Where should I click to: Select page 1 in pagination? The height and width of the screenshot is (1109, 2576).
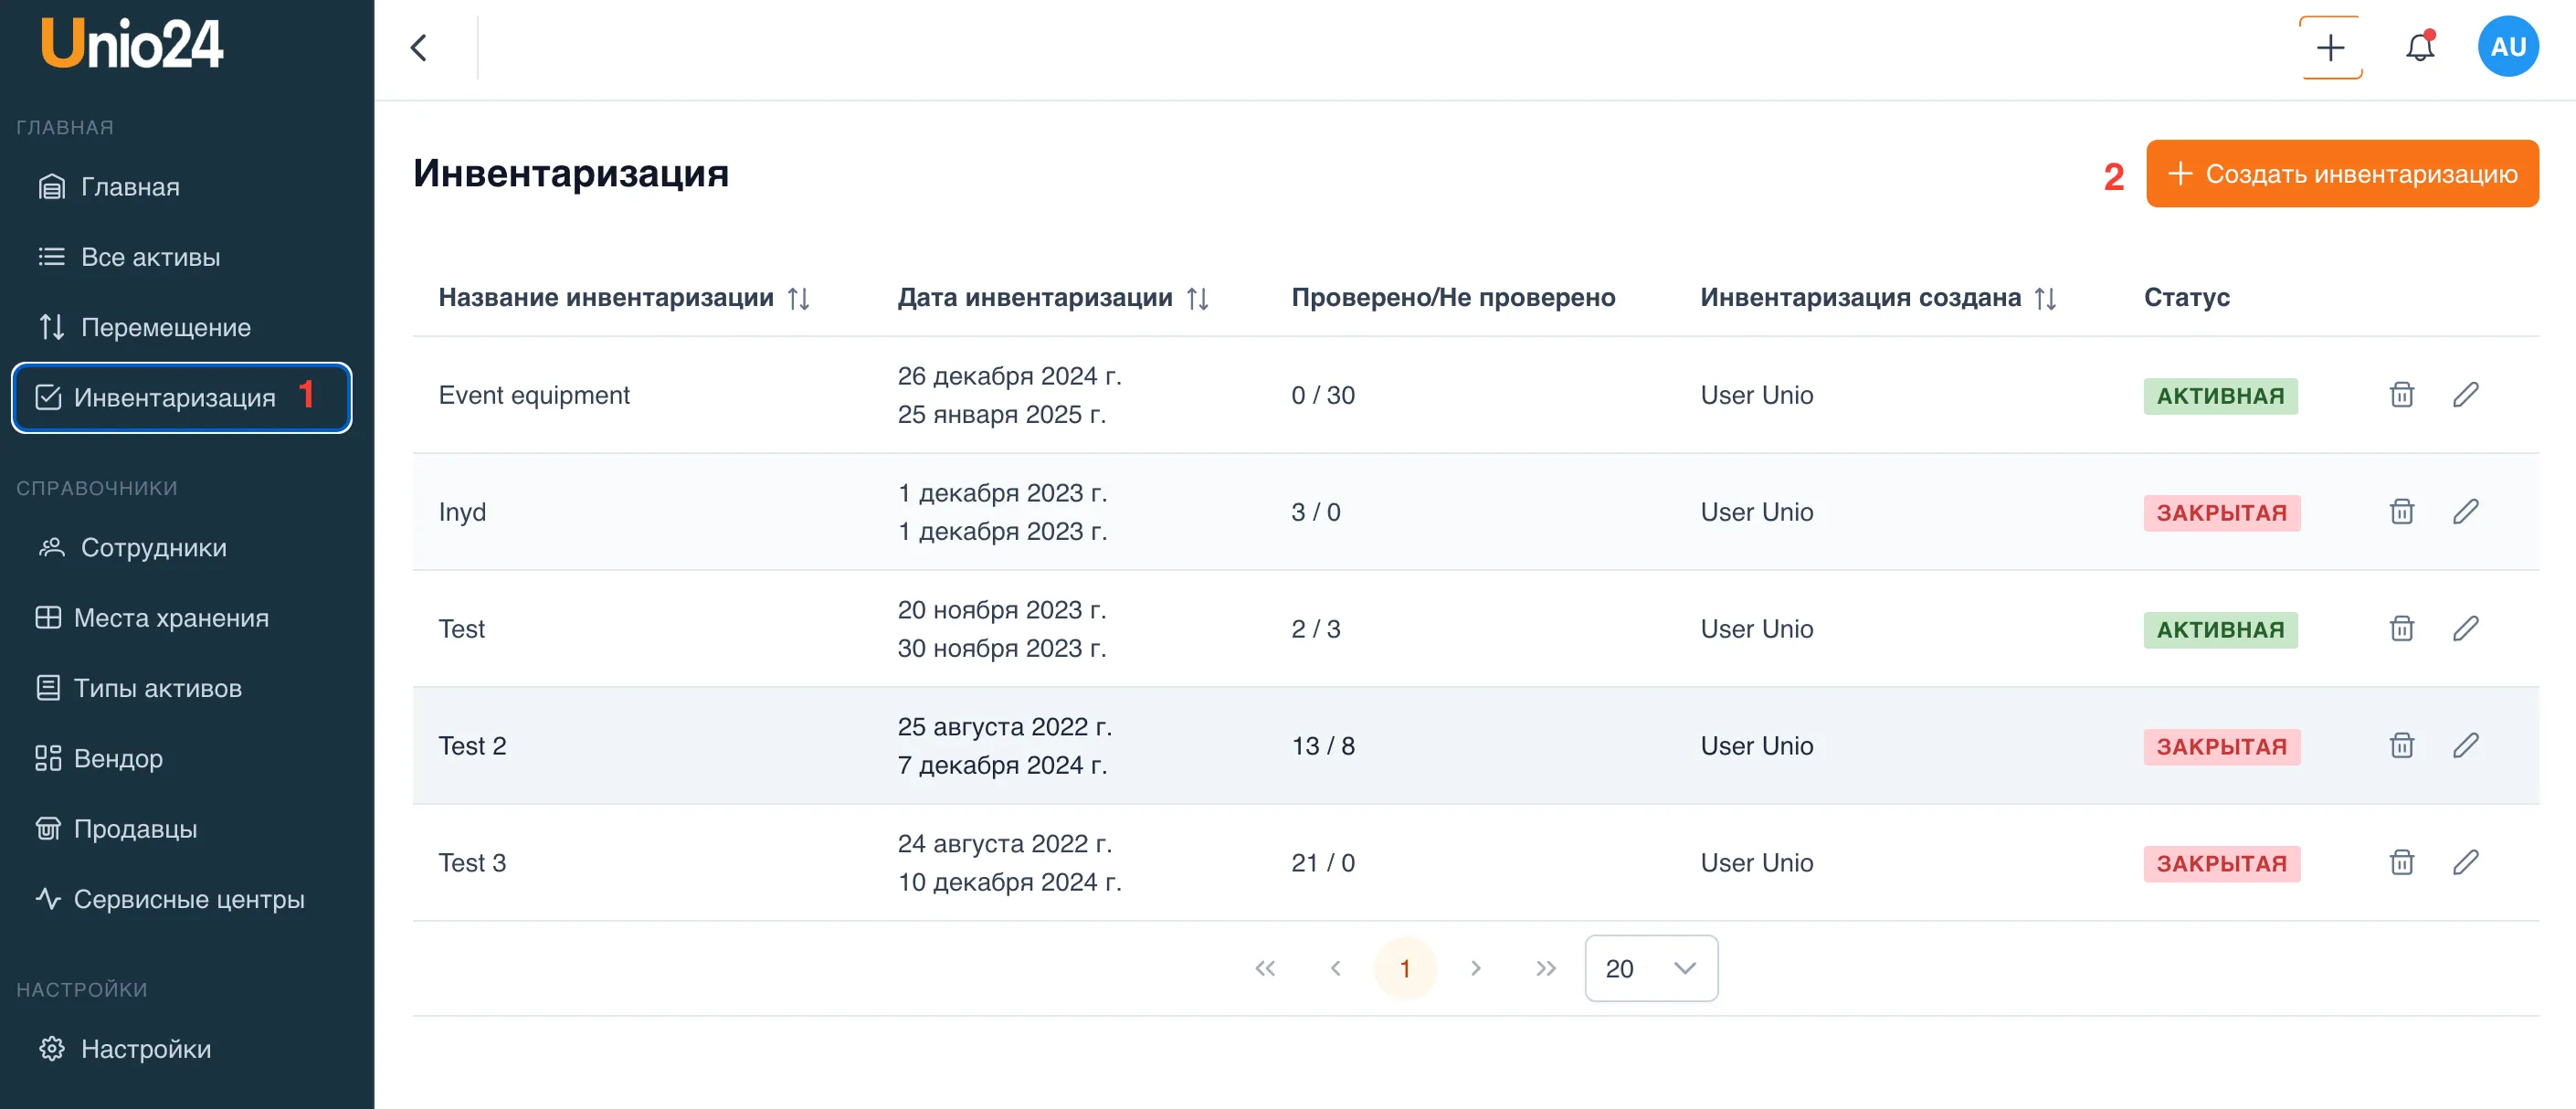(x=1404, y=968)
